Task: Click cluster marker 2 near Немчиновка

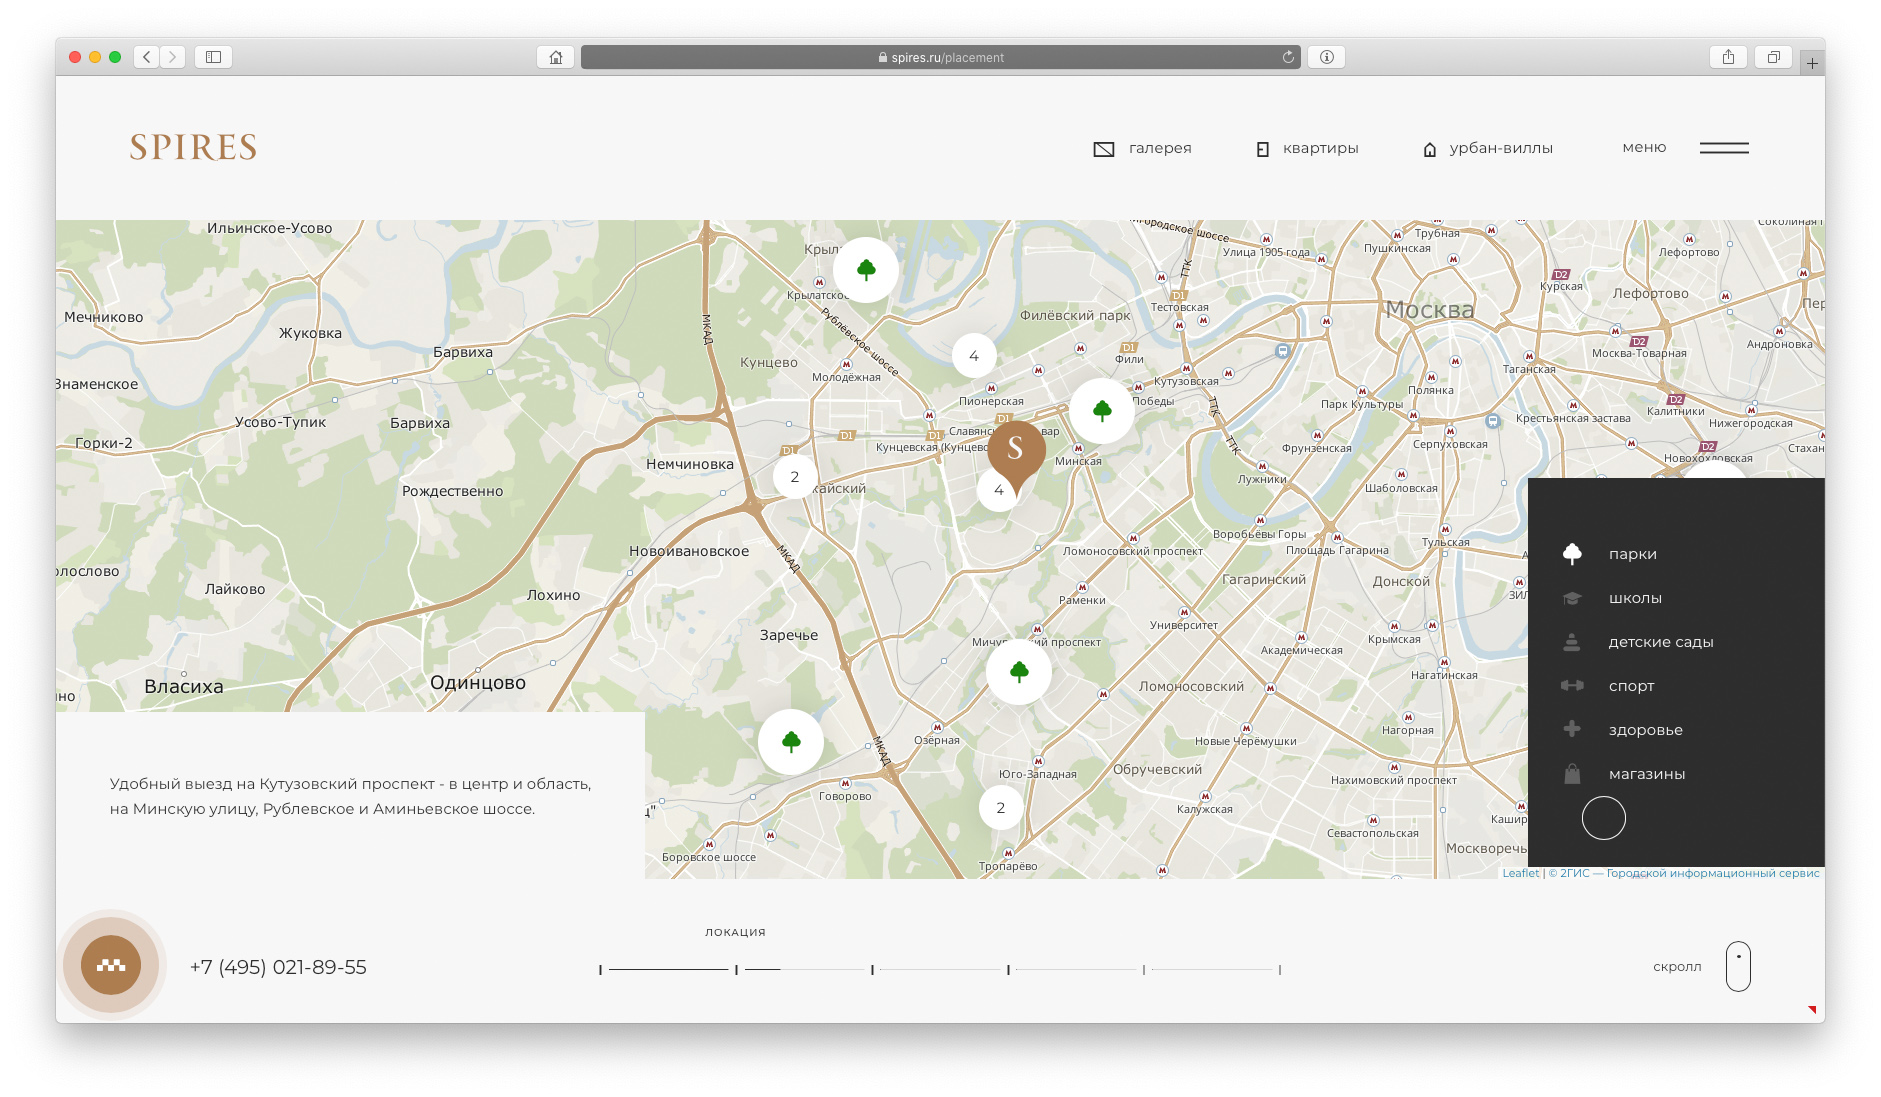Action: click(x=795, y=477)
